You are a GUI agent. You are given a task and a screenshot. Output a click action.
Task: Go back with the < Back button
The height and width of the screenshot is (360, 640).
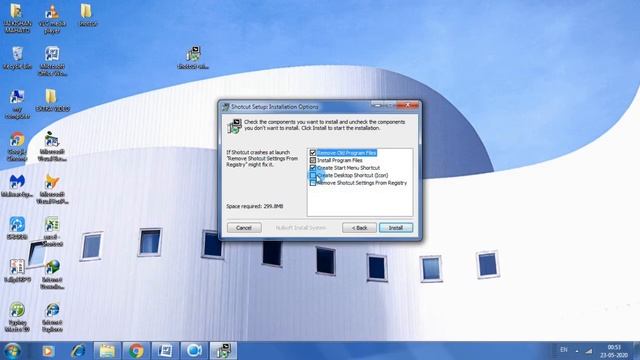coord(359,228)
